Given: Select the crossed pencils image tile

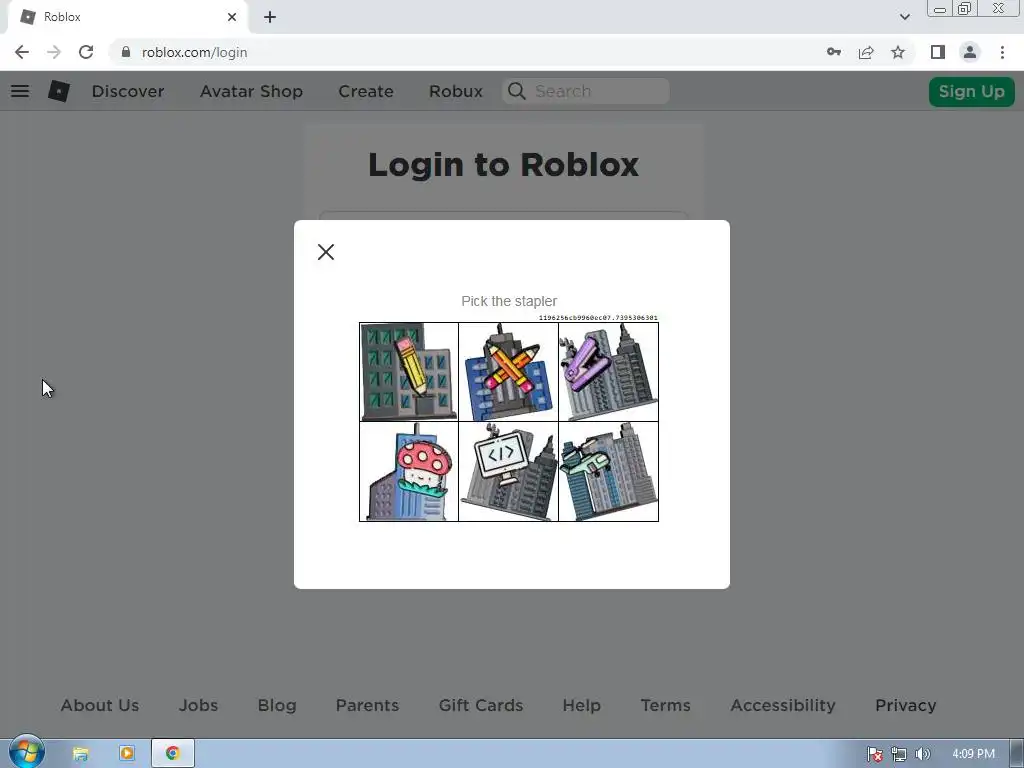Looking at the screenshot, I should click(x=509, y=372).
